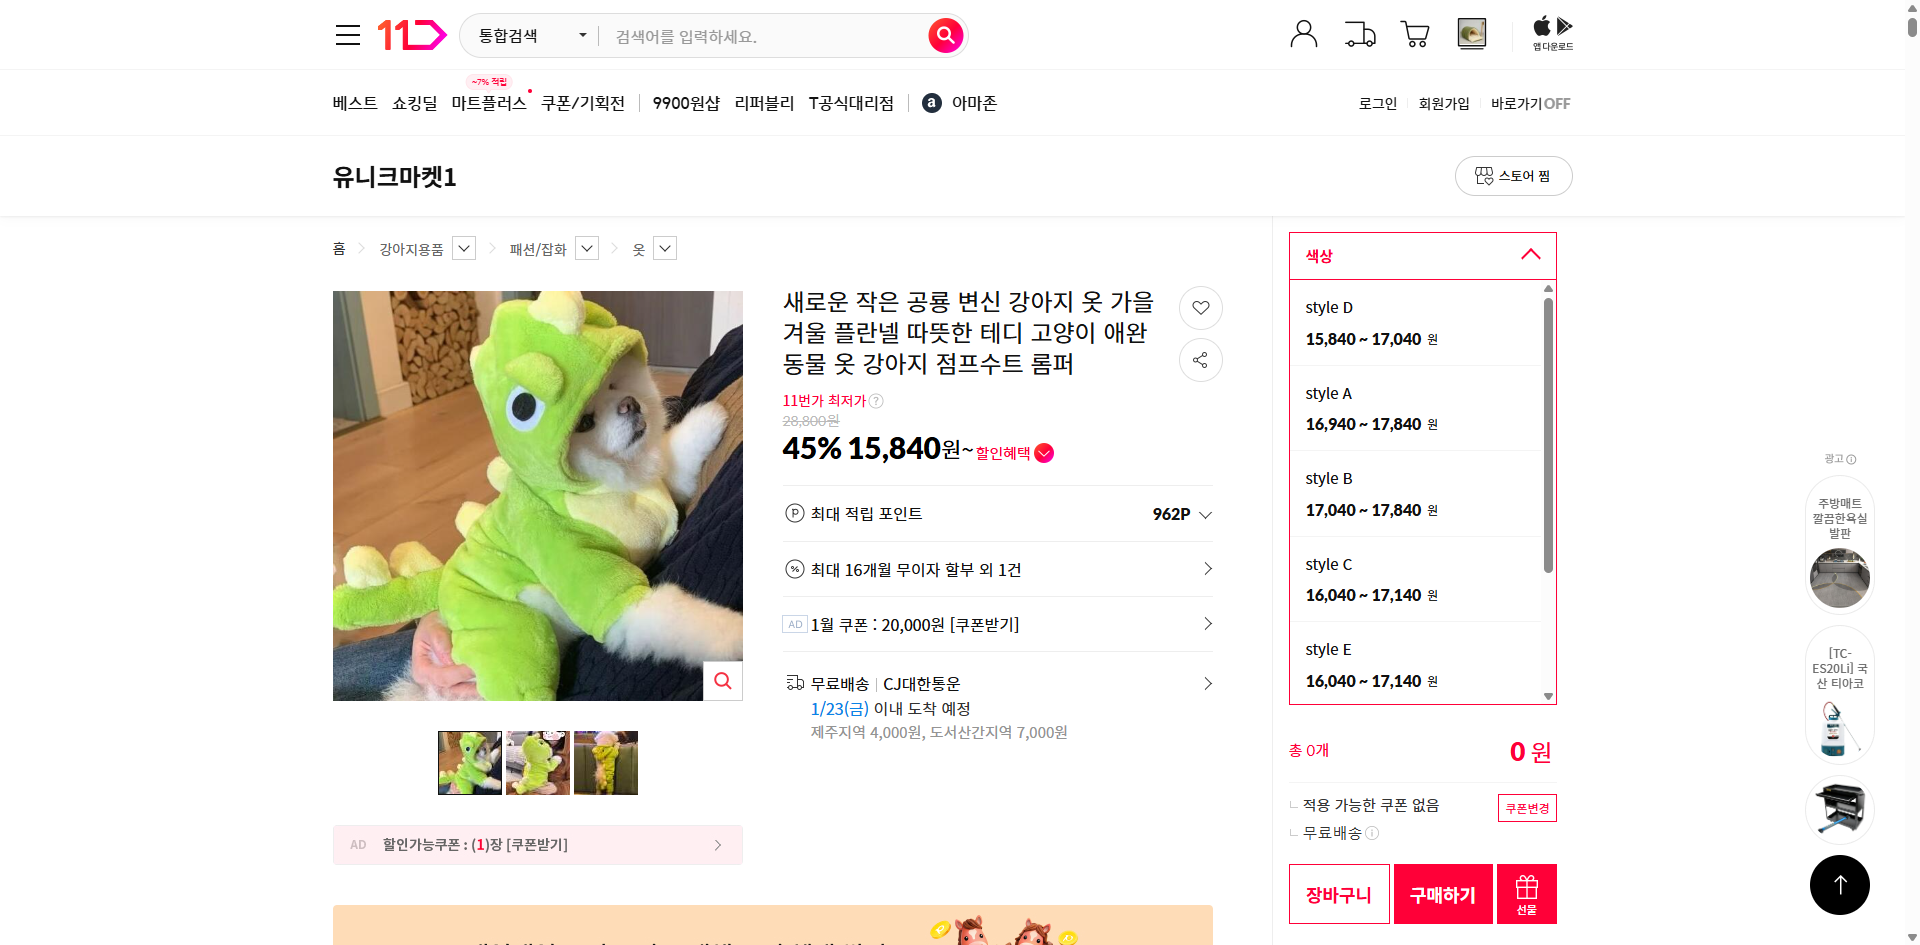1920x945 pixels.
Task: Click the second product thumbnail
Action: (537, 762)
